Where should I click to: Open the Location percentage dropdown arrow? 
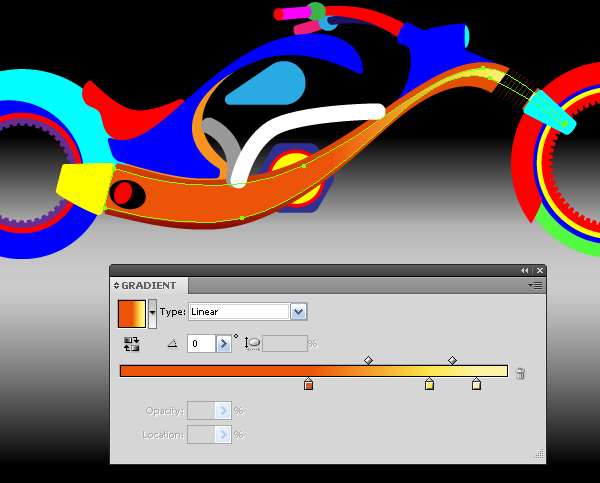[223, 435]
